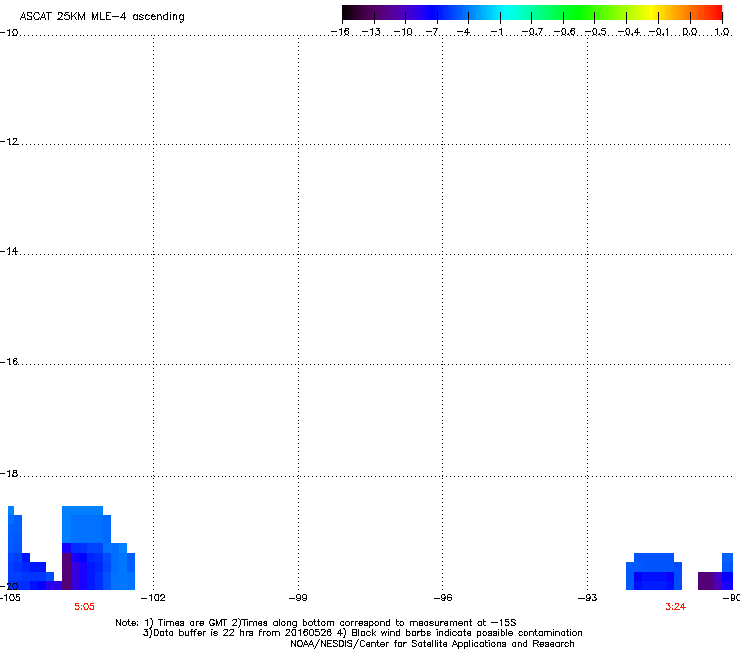The height and width of the screenshot is (650, 740).
Task: Pick the cyan section of color bar
Action: point(507,12)
